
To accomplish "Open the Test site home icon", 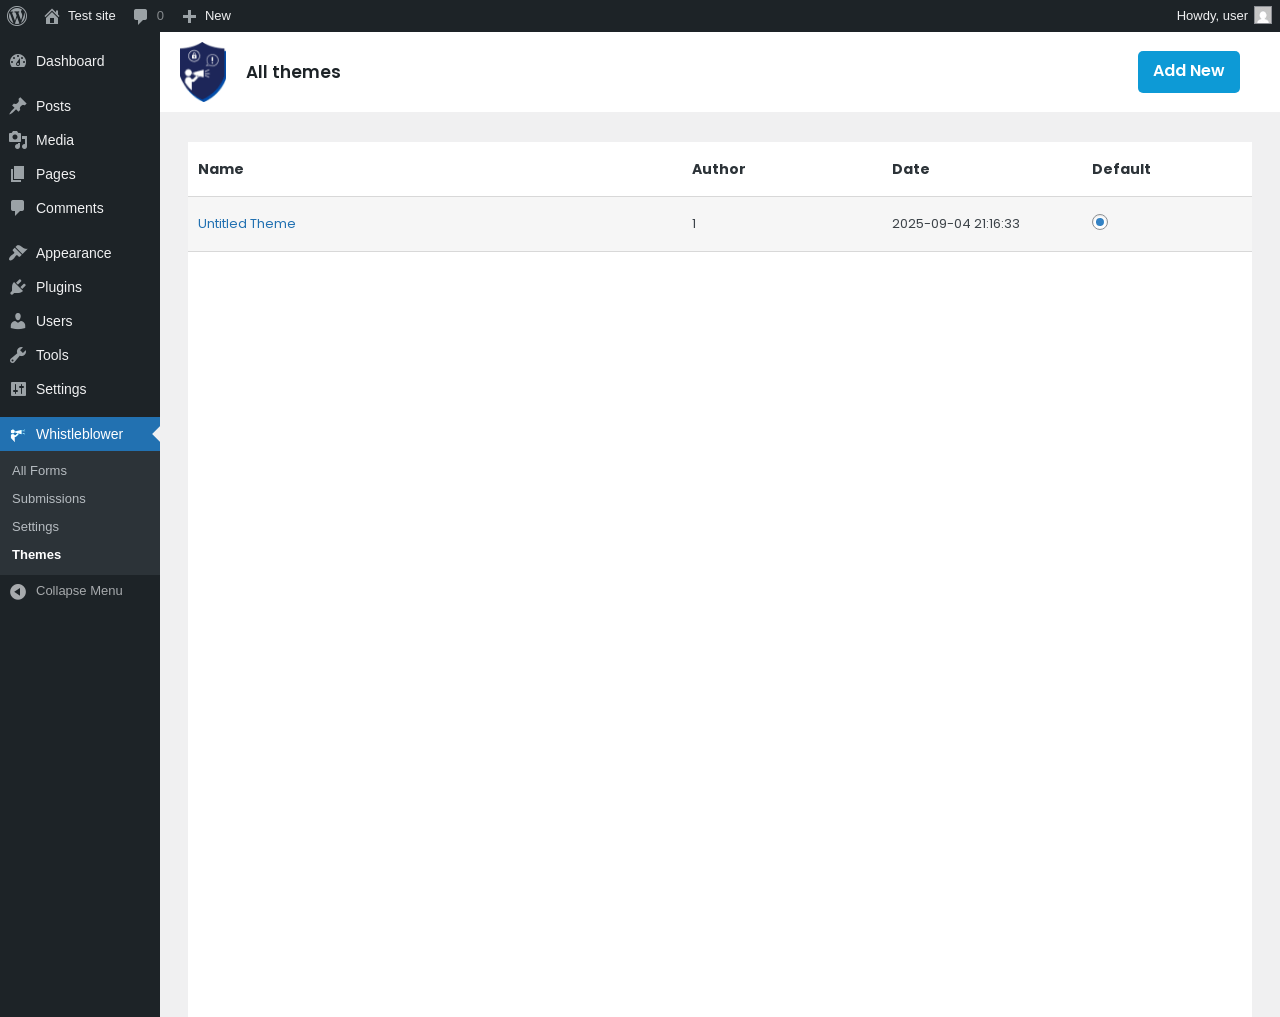I will (52, 16).
